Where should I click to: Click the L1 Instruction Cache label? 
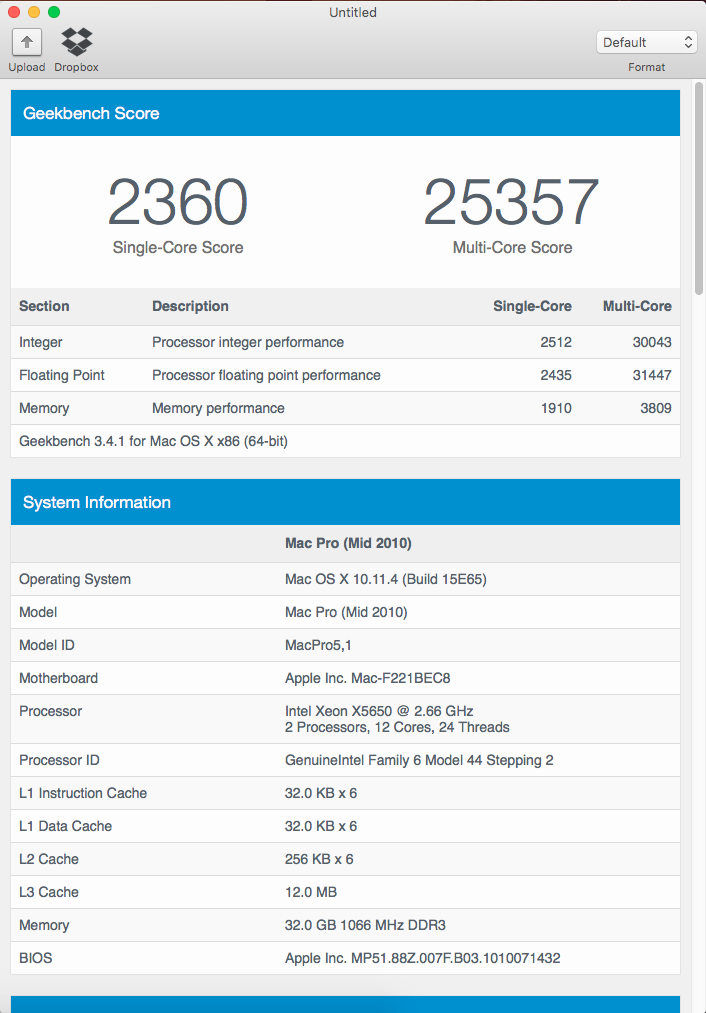point(83,793)
